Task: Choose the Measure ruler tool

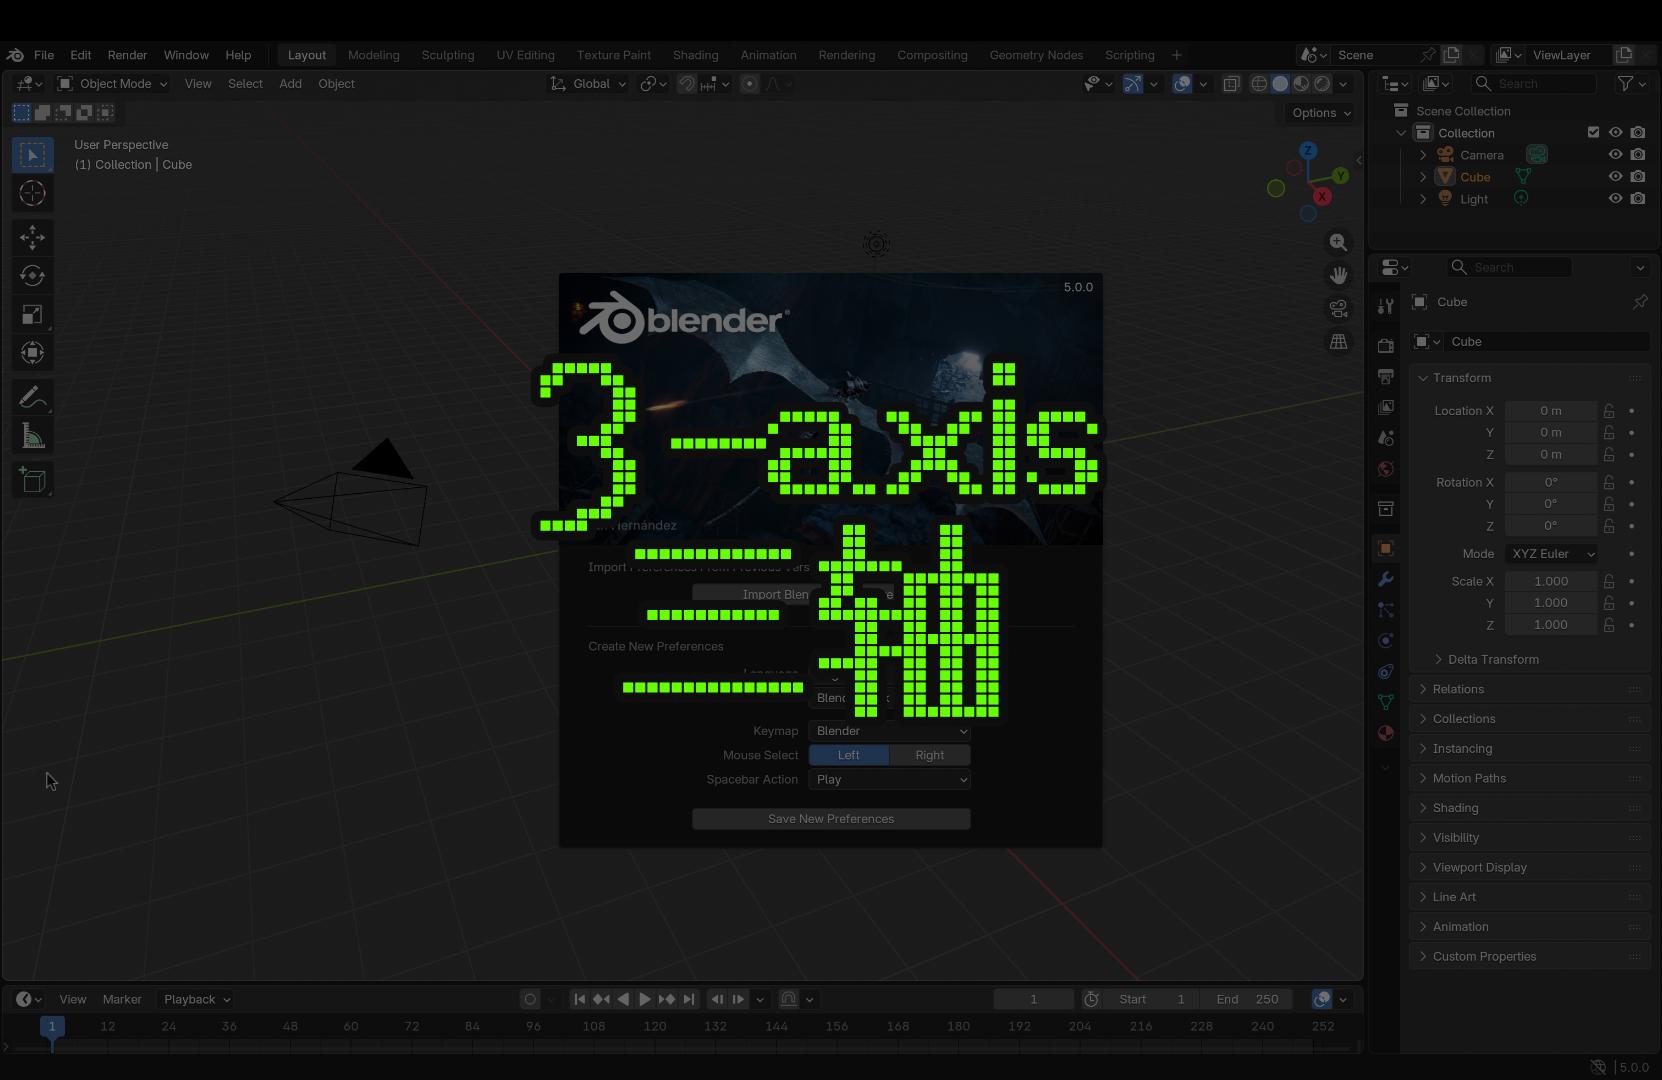Action: coord(32,436)
